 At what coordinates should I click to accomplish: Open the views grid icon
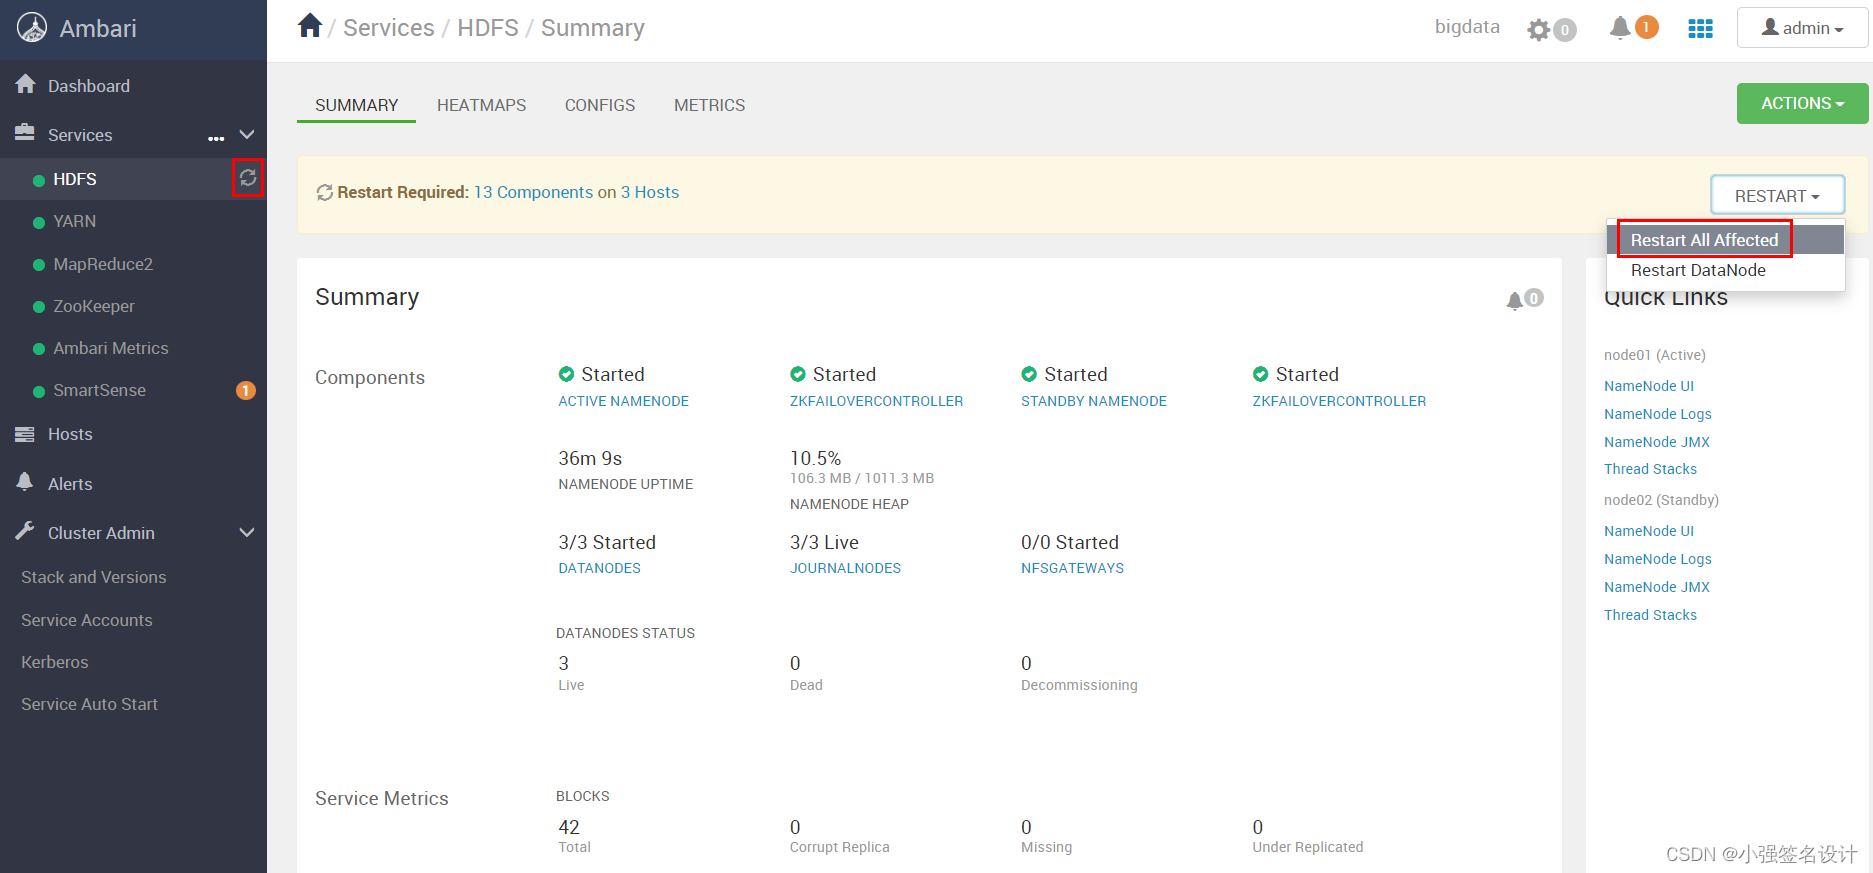click(x=1700, y=29)
